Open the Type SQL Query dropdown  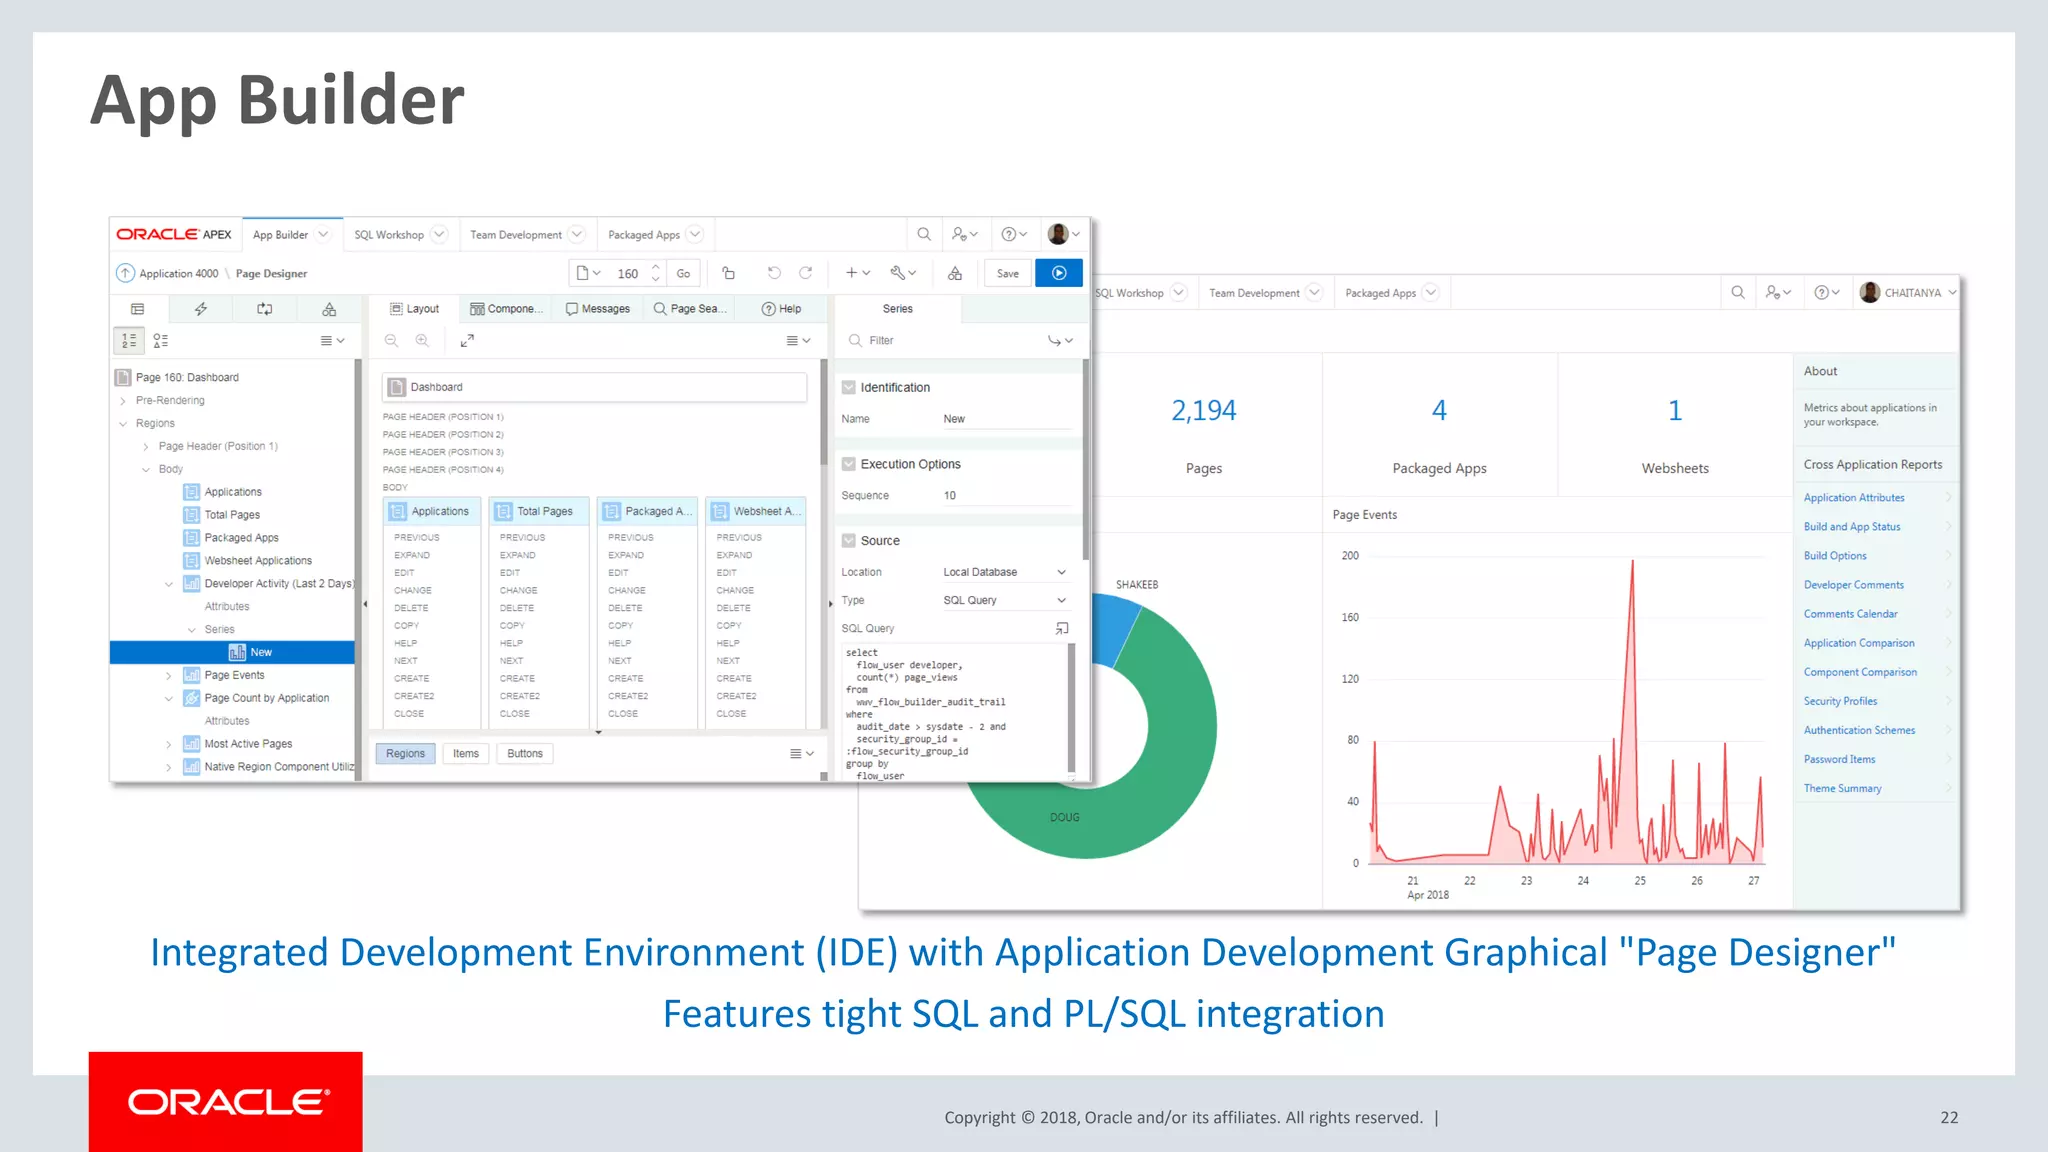coord(1005,600)
